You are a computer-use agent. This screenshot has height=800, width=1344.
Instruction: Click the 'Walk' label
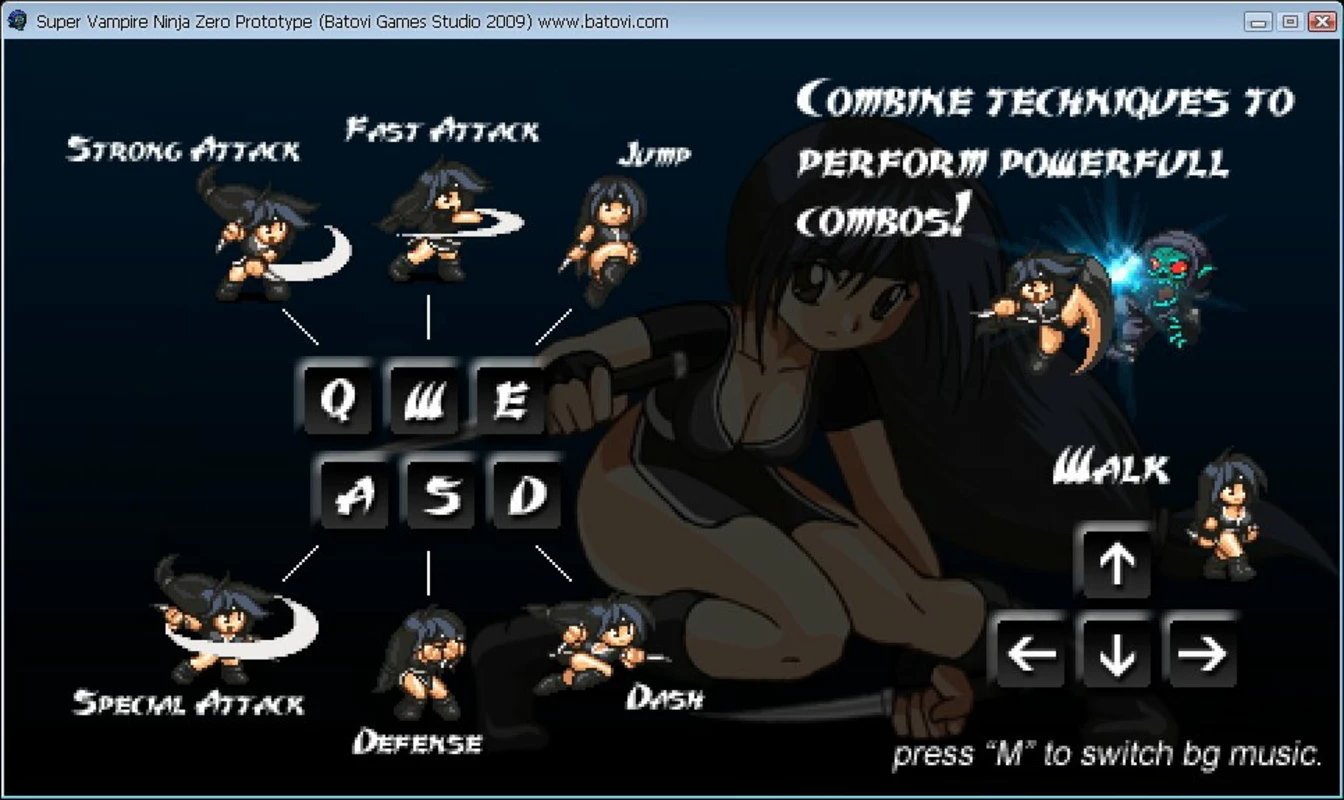(1111, 468)
